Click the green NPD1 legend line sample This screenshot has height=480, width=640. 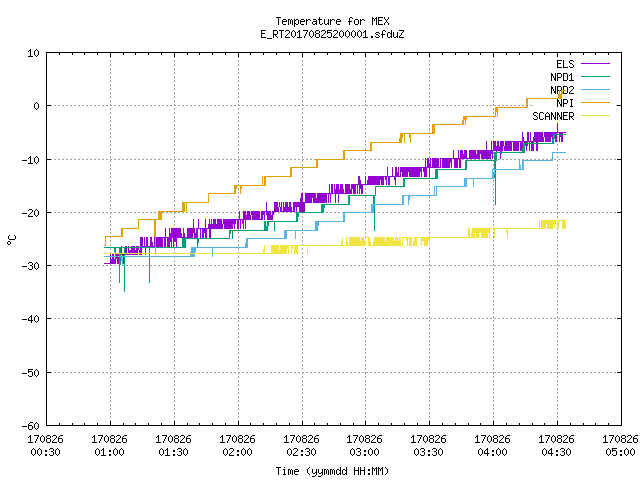595,77
